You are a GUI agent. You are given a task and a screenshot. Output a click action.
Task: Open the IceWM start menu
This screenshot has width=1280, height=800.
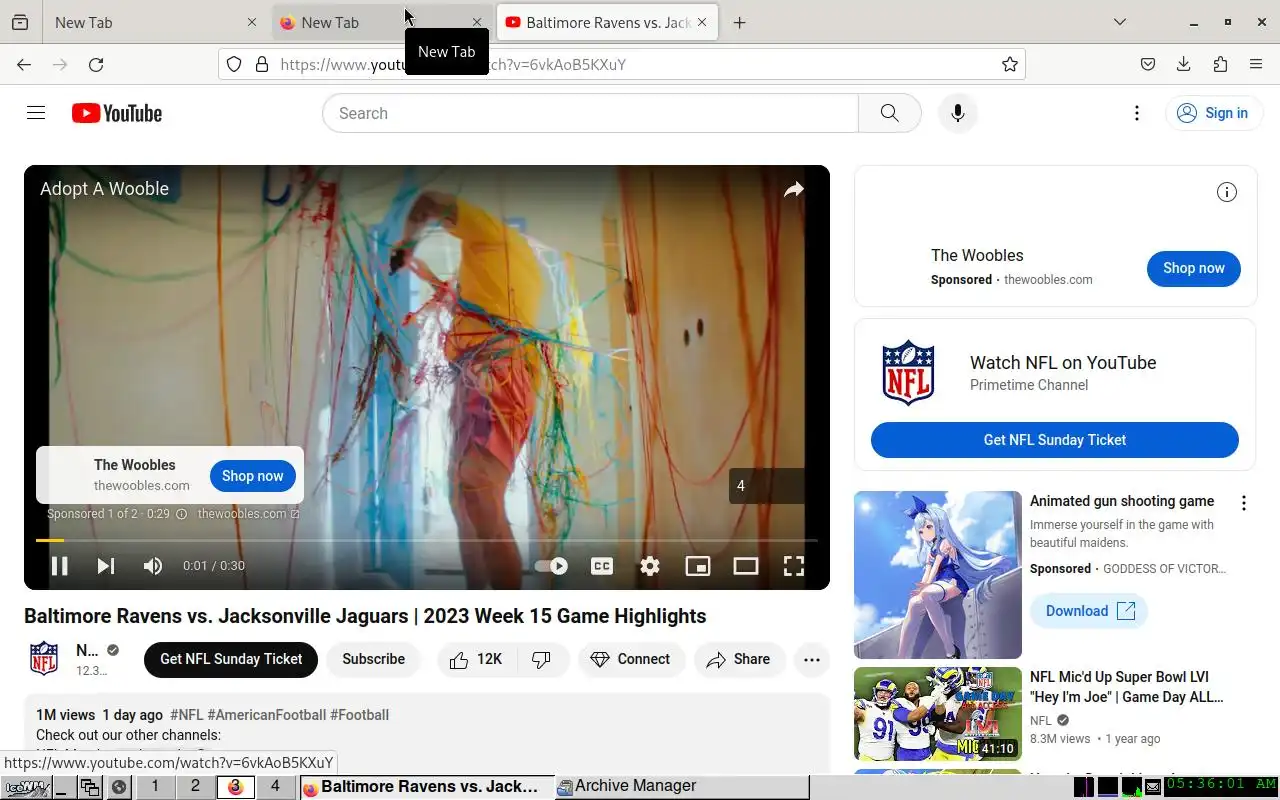pyautogui.click(x=26, y=787)
